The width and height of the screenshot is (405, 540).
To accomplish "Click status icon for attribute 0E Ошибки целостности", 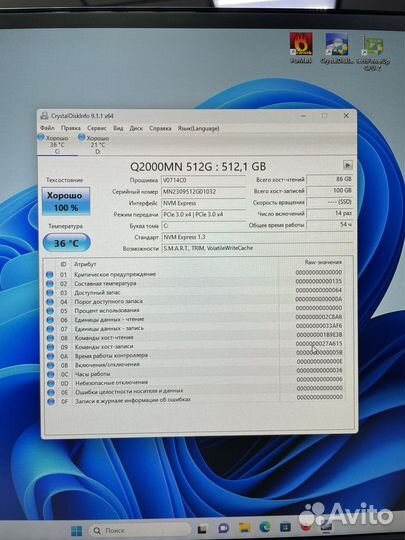I will [x=51, y=393].
